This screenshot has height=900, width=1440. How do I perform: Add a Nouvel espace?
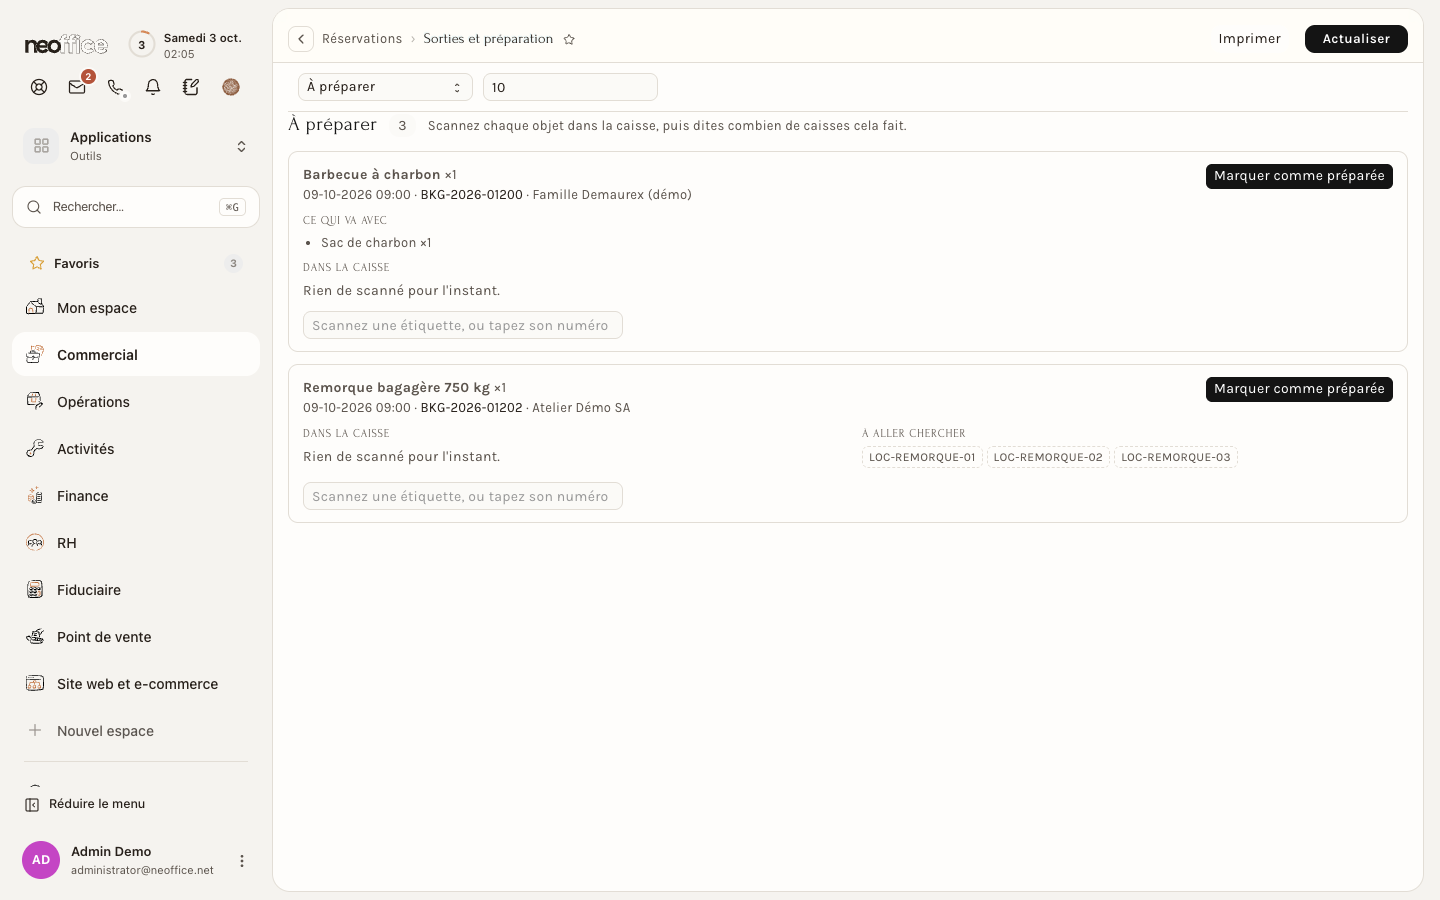click(136, 731)
